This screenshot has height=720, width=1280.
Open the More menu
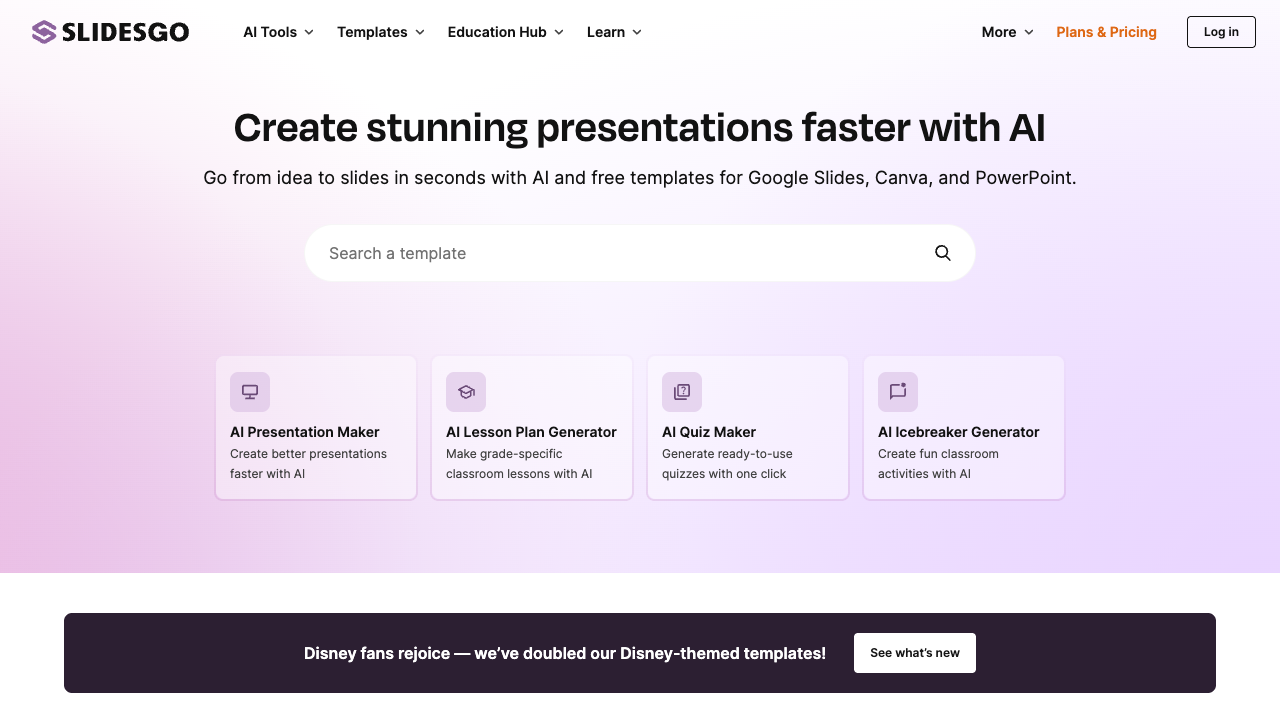pos(1005,32)
